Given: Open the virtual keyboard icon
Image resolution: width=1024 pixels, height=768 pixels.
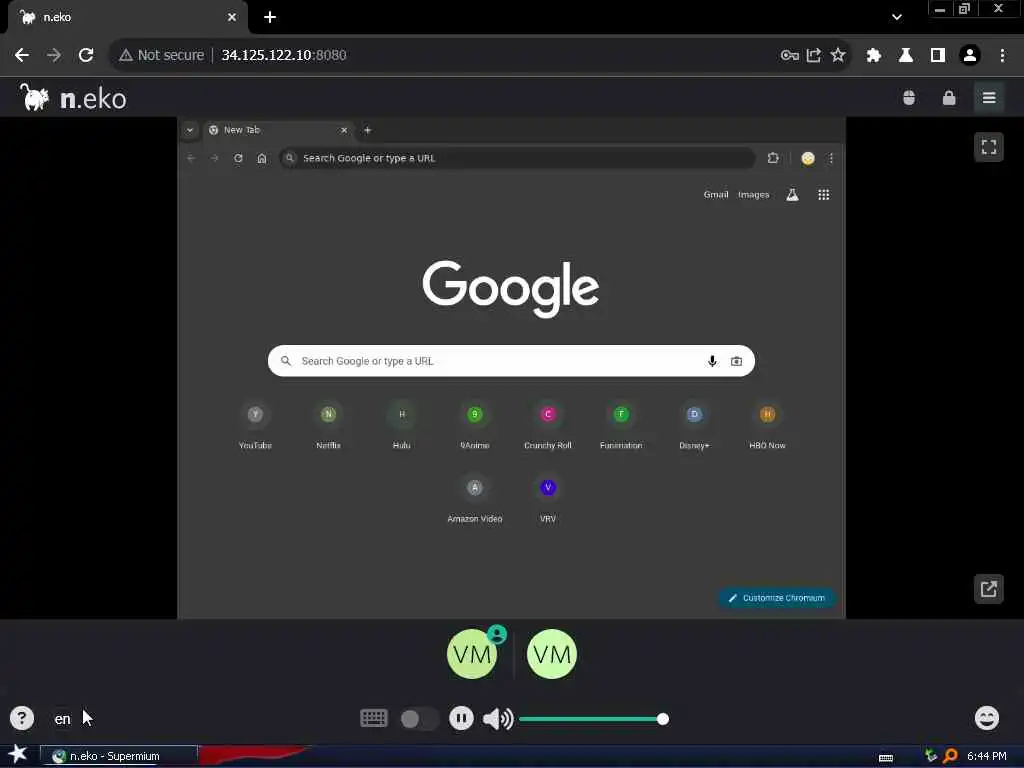Looking at the screenshot, I should tap(374, 718).
